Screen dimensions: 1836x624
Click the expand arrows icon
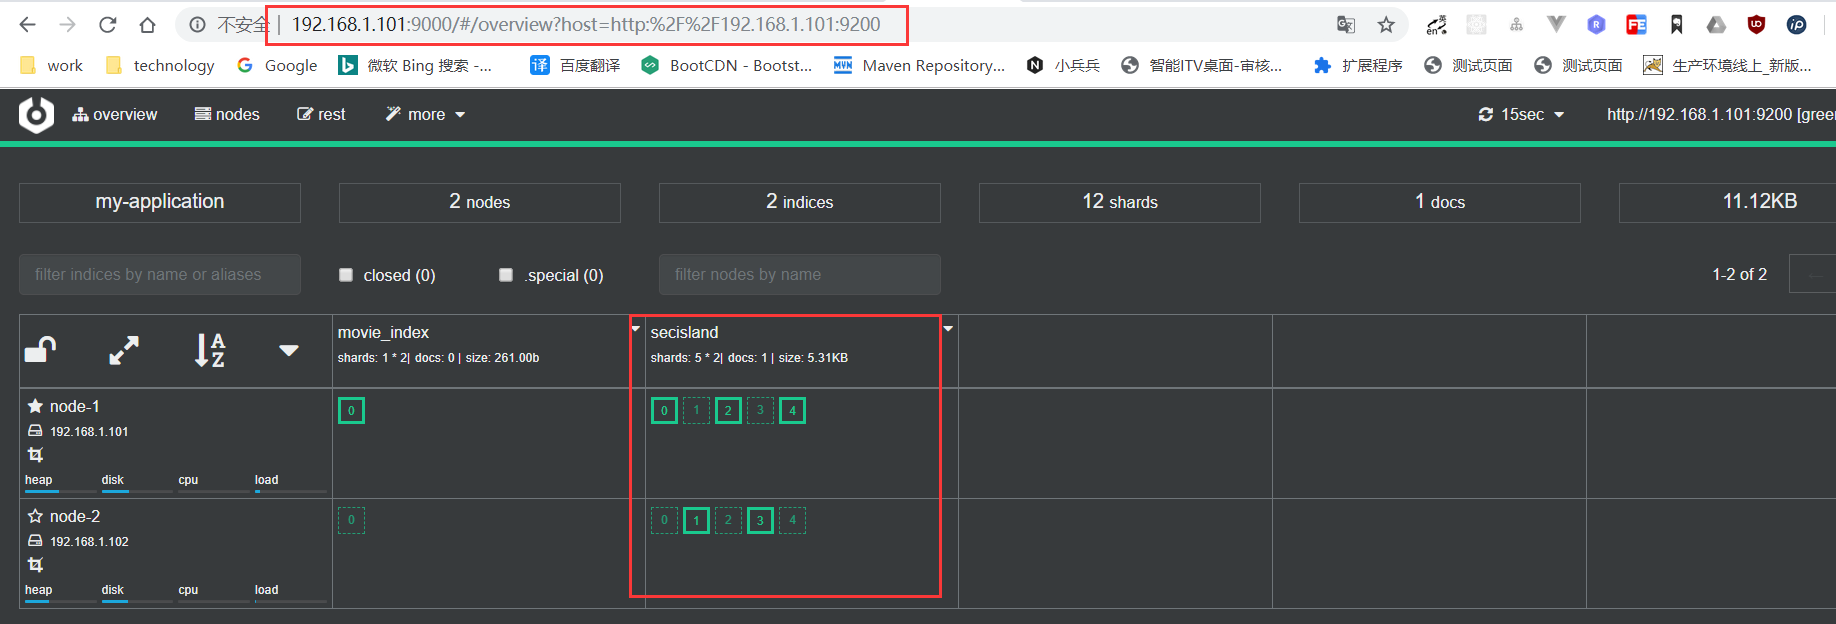124,350
